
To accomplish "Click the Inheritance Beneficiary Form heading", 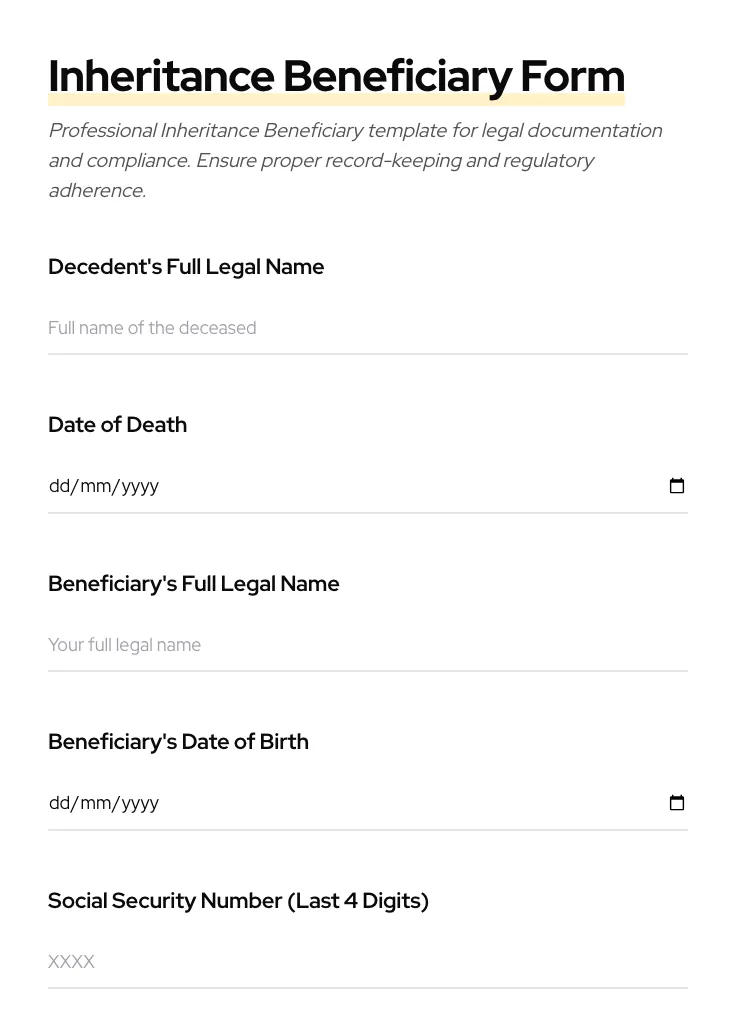I will pos(336,76).
